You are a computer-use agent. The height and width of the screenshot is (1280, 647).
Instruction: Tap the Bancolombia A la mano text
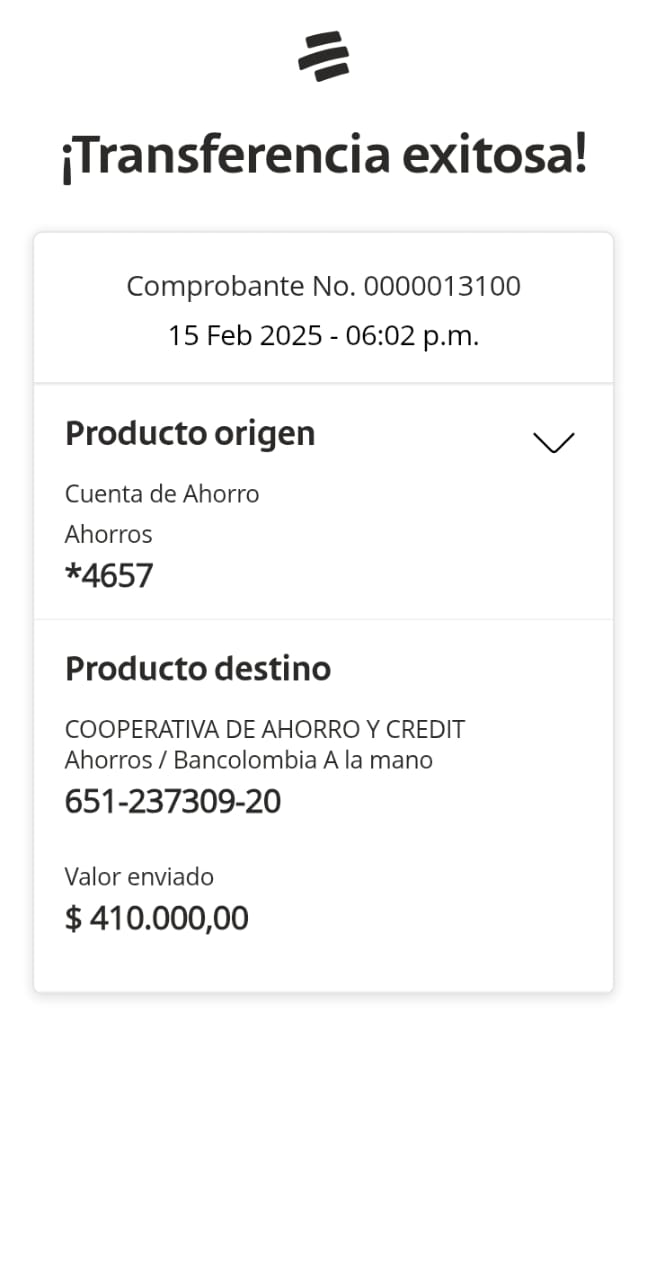point(303,760)
